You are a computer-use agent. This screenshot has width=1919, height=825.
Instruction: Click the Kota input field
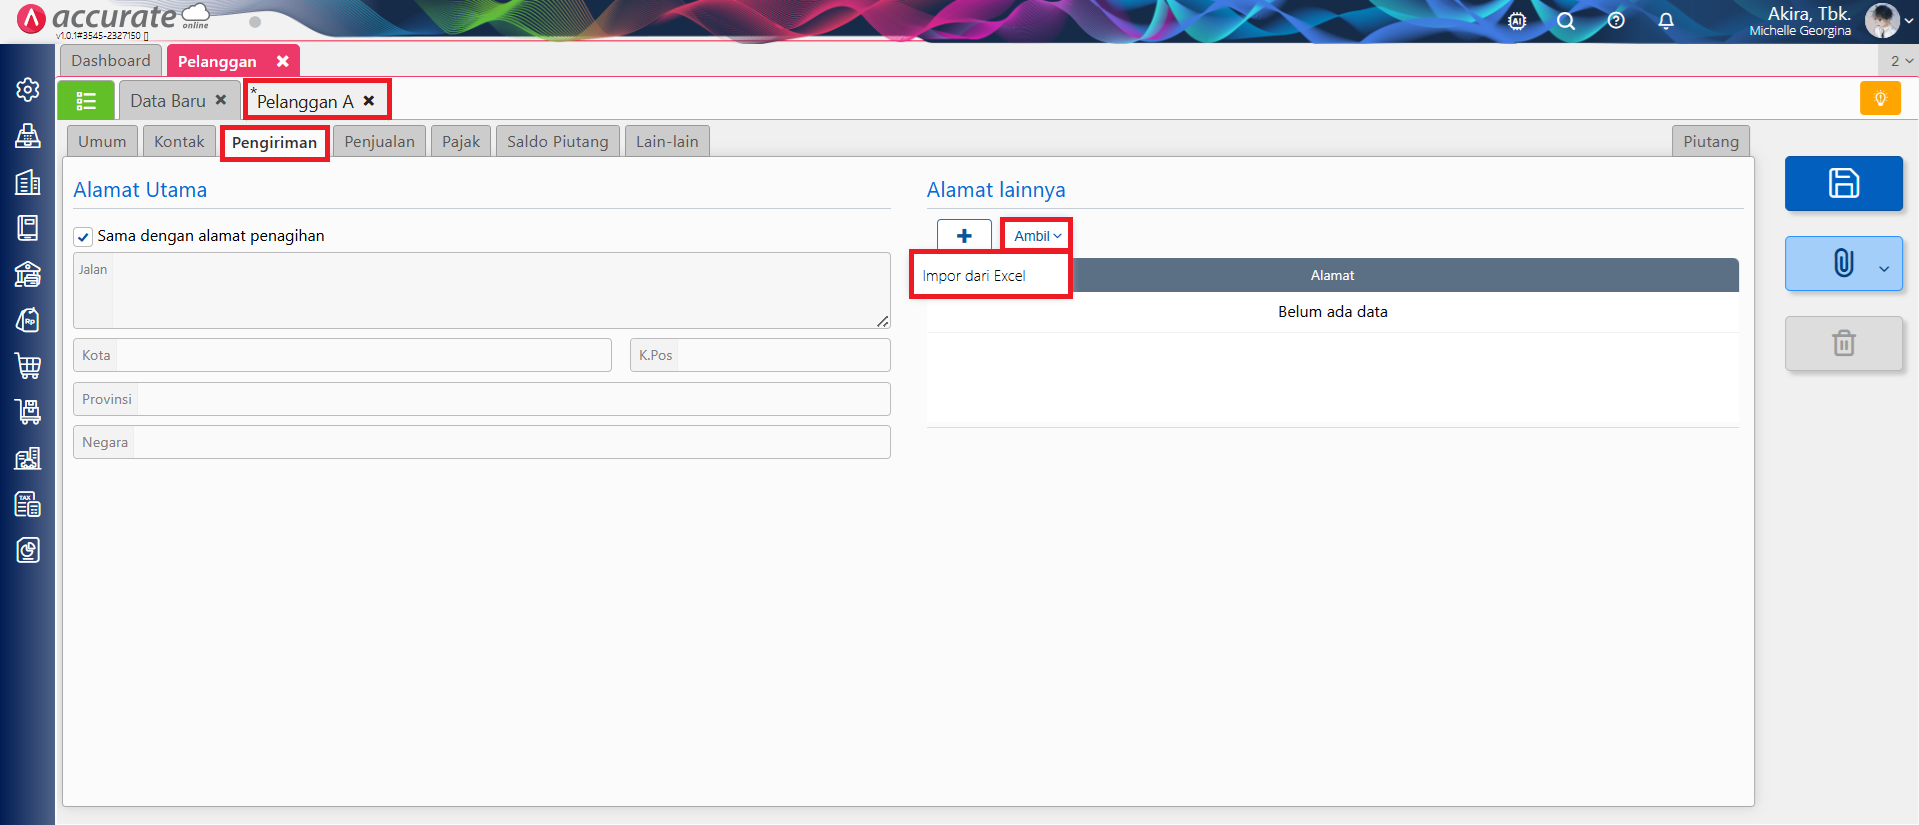click(x=362, y=355)
